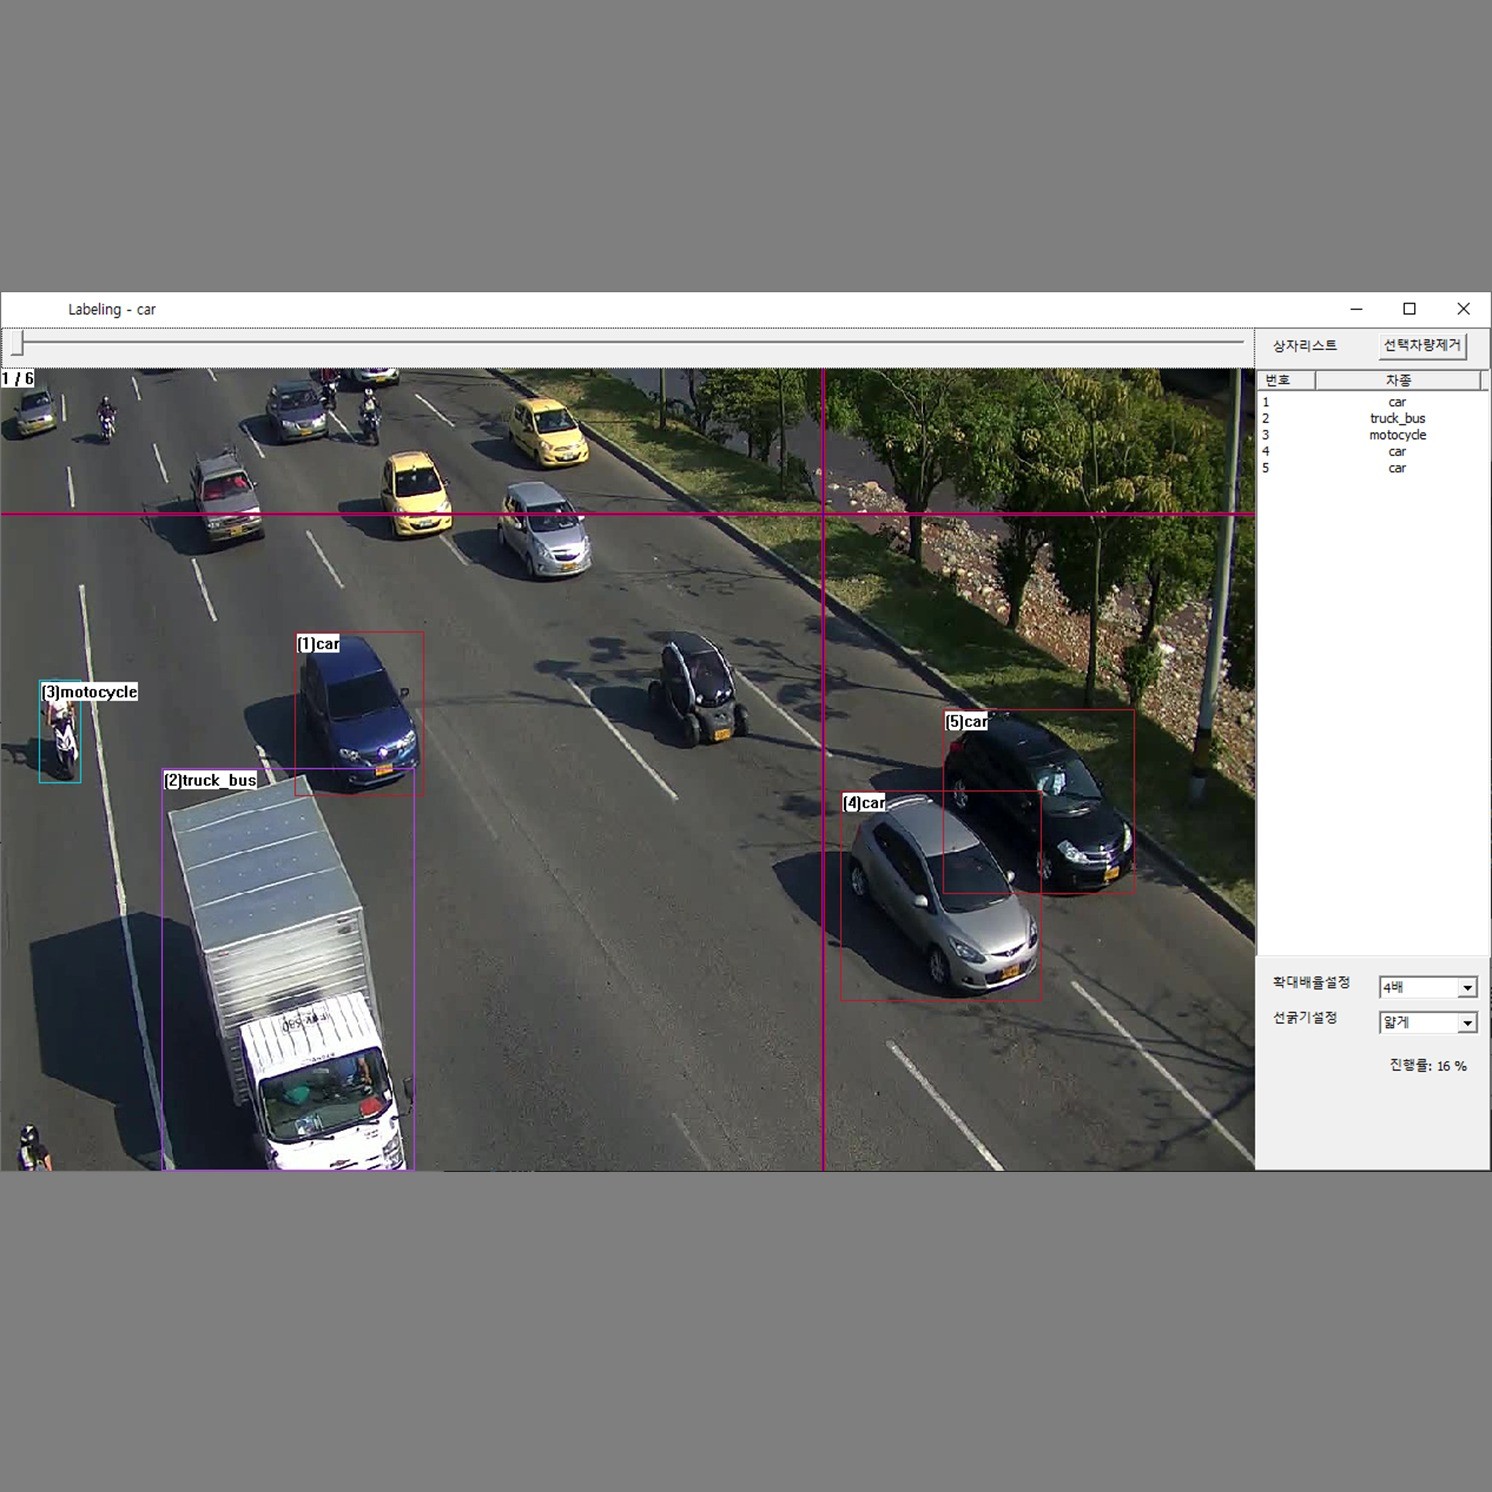Click the (5)car bounding box label

coord(966,722)
